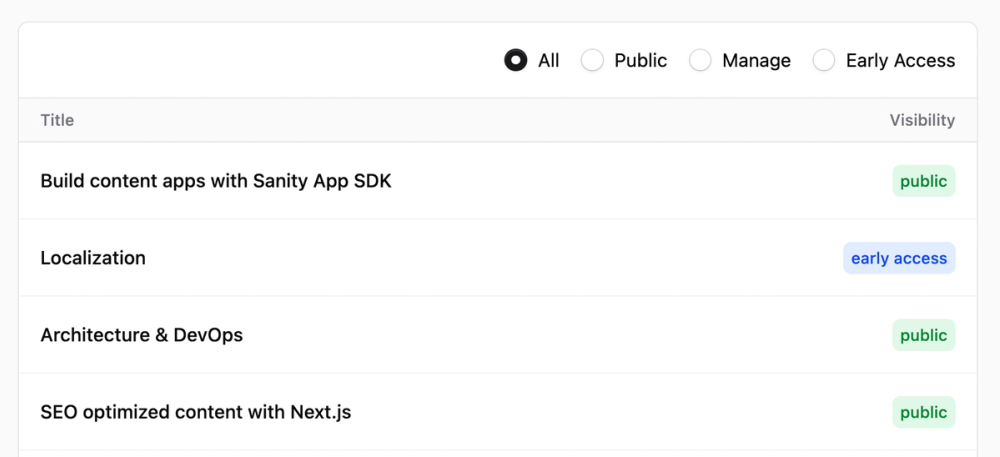Screen dimensions: 1000x457
Task: Click the blank middle of the Localization row
Action: click(x=490, y=258)
